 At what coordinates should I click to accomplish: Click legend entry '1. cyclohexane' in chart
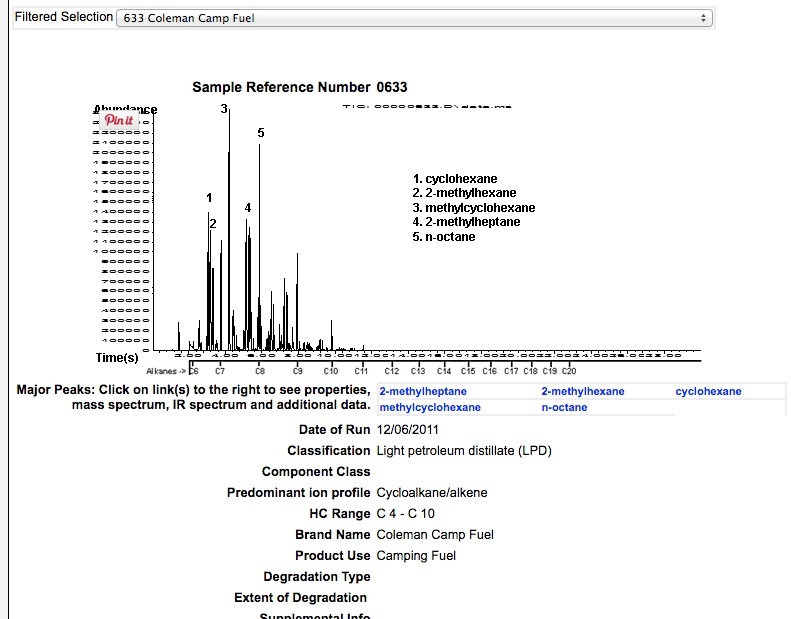tap(455, 179)
